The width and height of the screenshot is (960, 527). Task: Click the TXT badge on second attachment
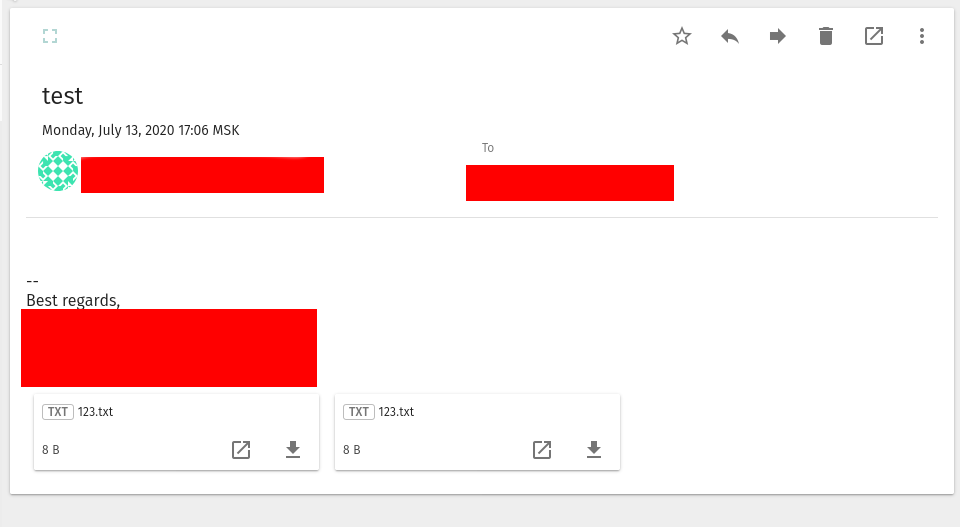(359, 412)
